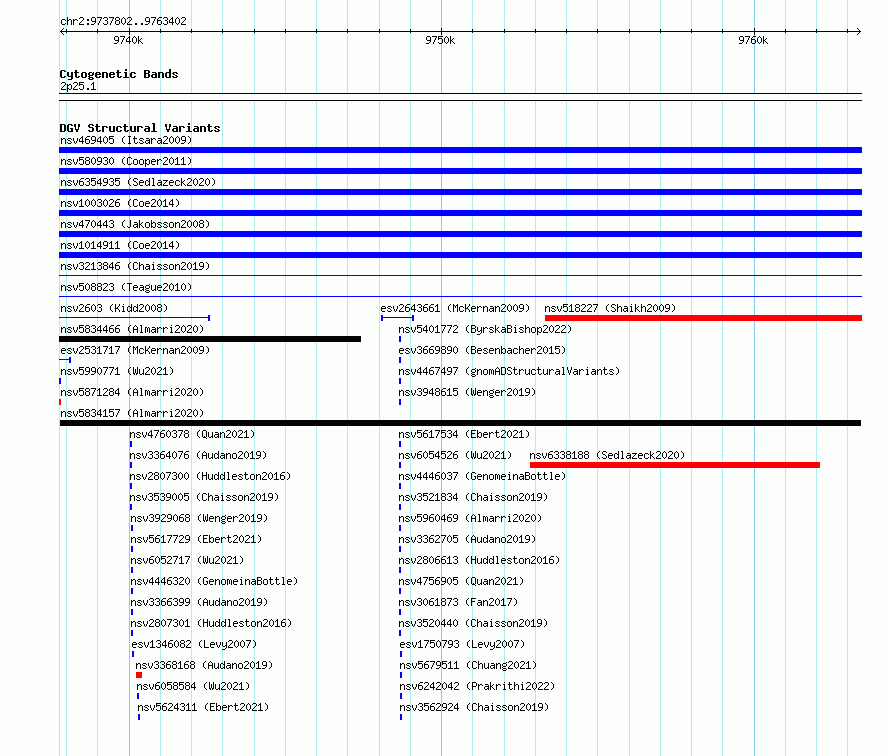Click the nsv5679511 (Chuang2021) label

pos(468,665)
